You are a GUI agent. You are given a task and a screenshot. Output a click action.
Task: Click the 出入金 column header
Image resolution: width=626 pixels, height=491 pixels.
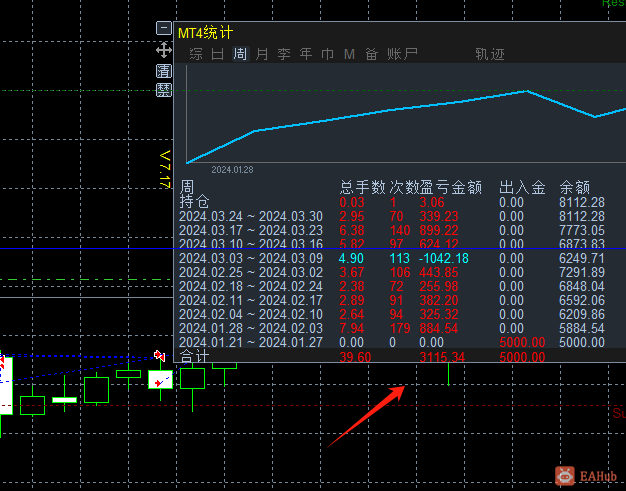[x=522, y=187]
